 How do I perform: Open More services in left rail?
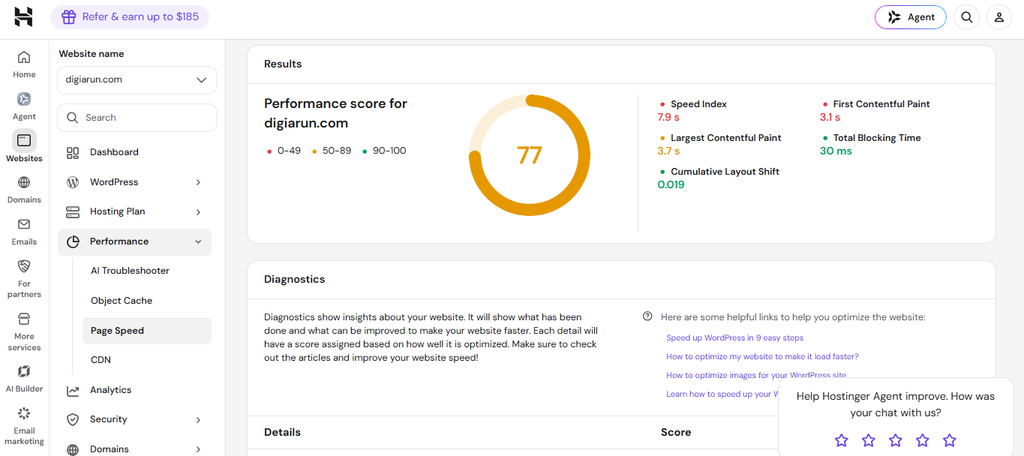pyautogui.click(x=24, y=332)
